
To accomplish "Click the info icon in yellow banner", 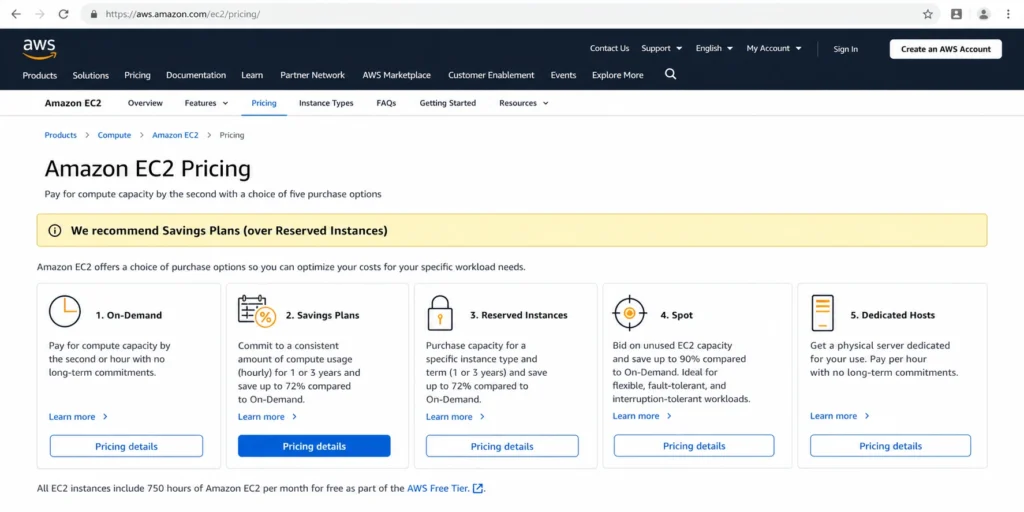I will 55,231.
